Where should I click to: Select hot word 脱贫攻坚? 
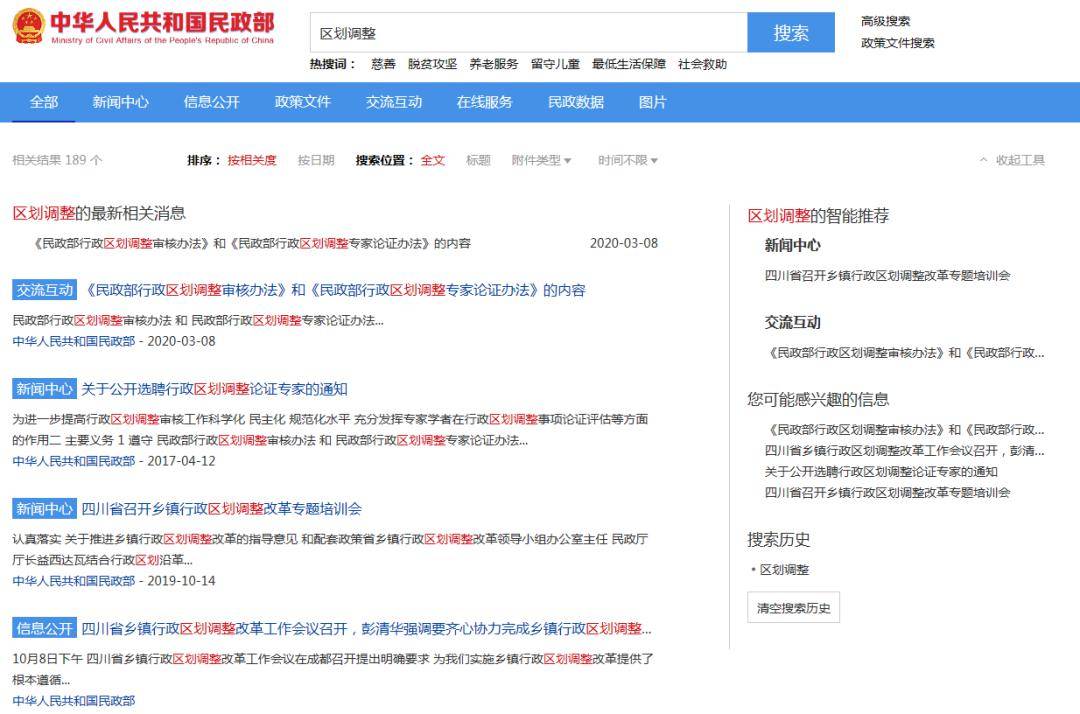click(432, 64)
